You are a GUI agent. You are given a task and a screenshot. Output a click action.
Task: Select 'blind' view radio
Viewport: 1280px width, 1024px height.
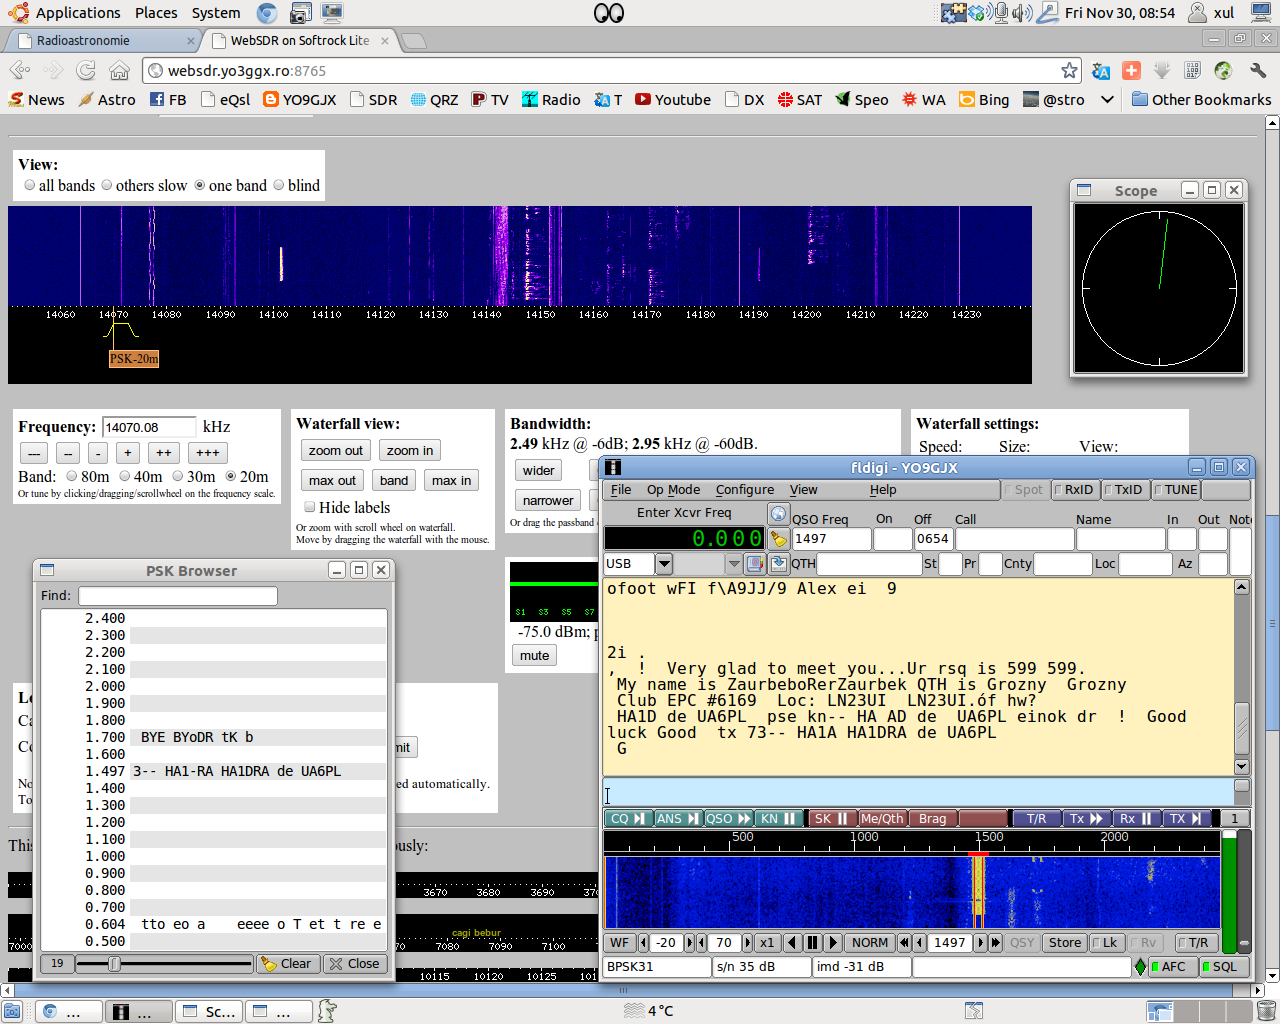(x=279, y=185)
